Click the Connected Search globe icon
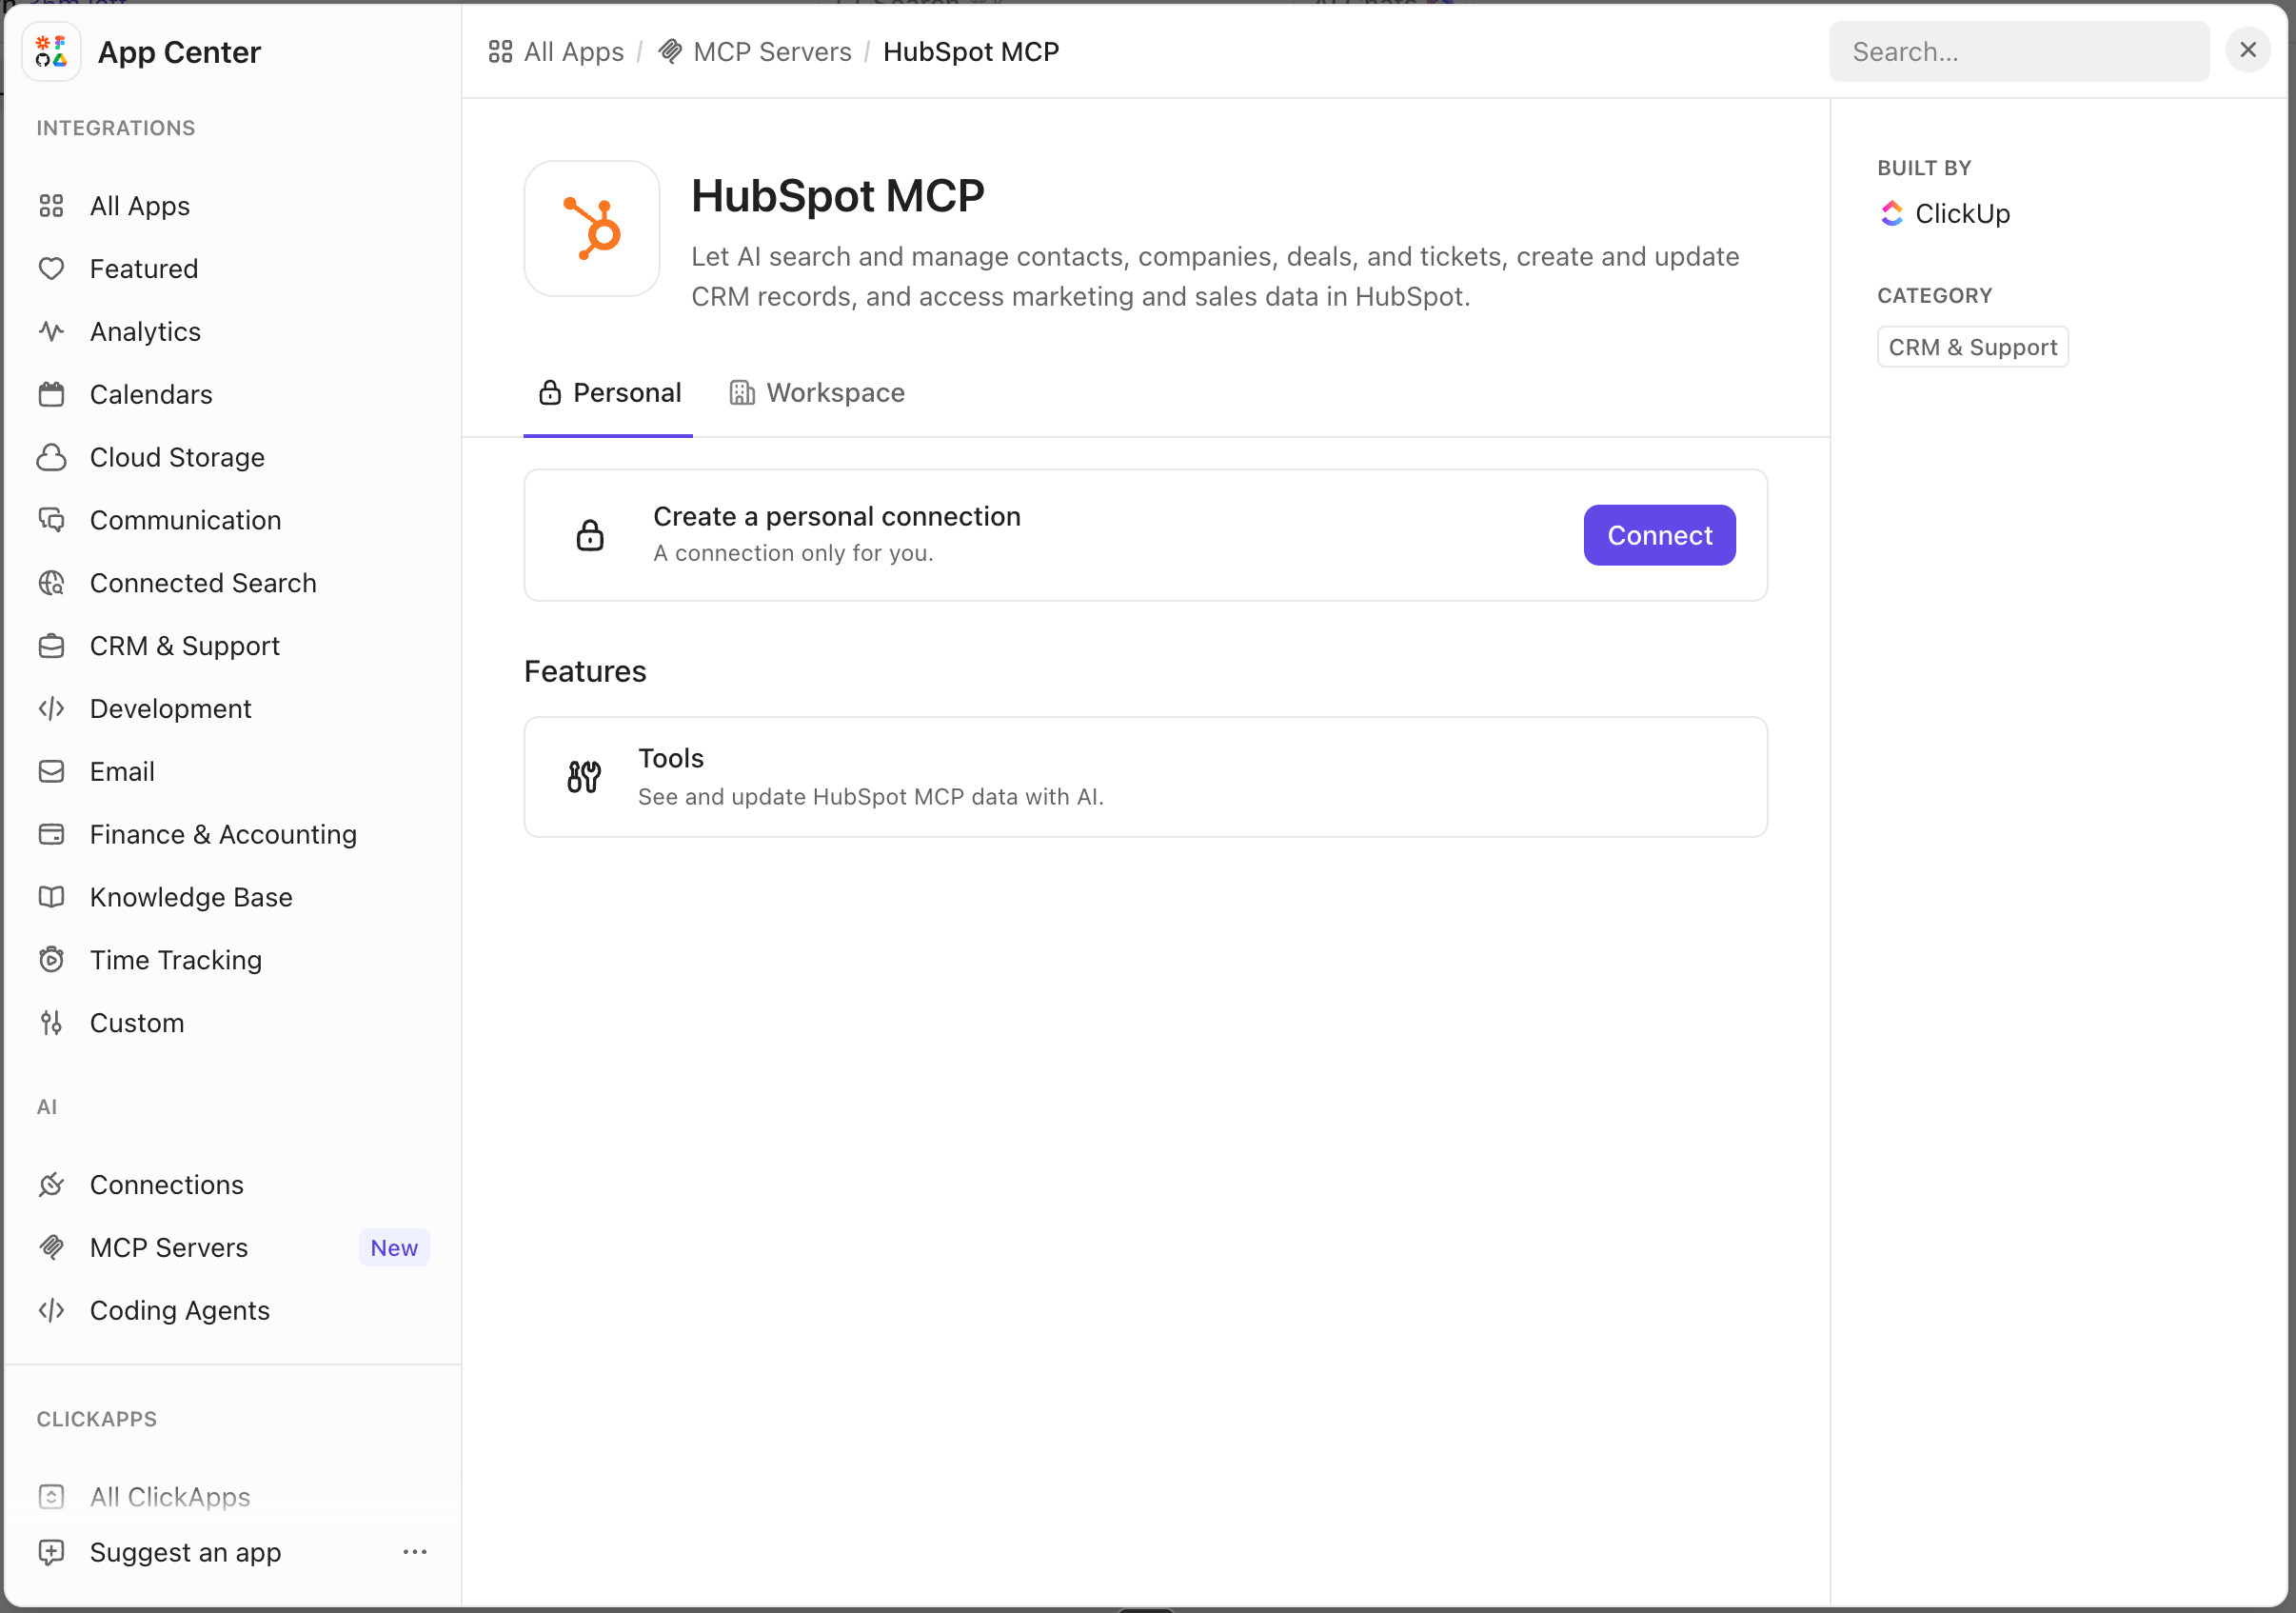 tap(51, 583)
